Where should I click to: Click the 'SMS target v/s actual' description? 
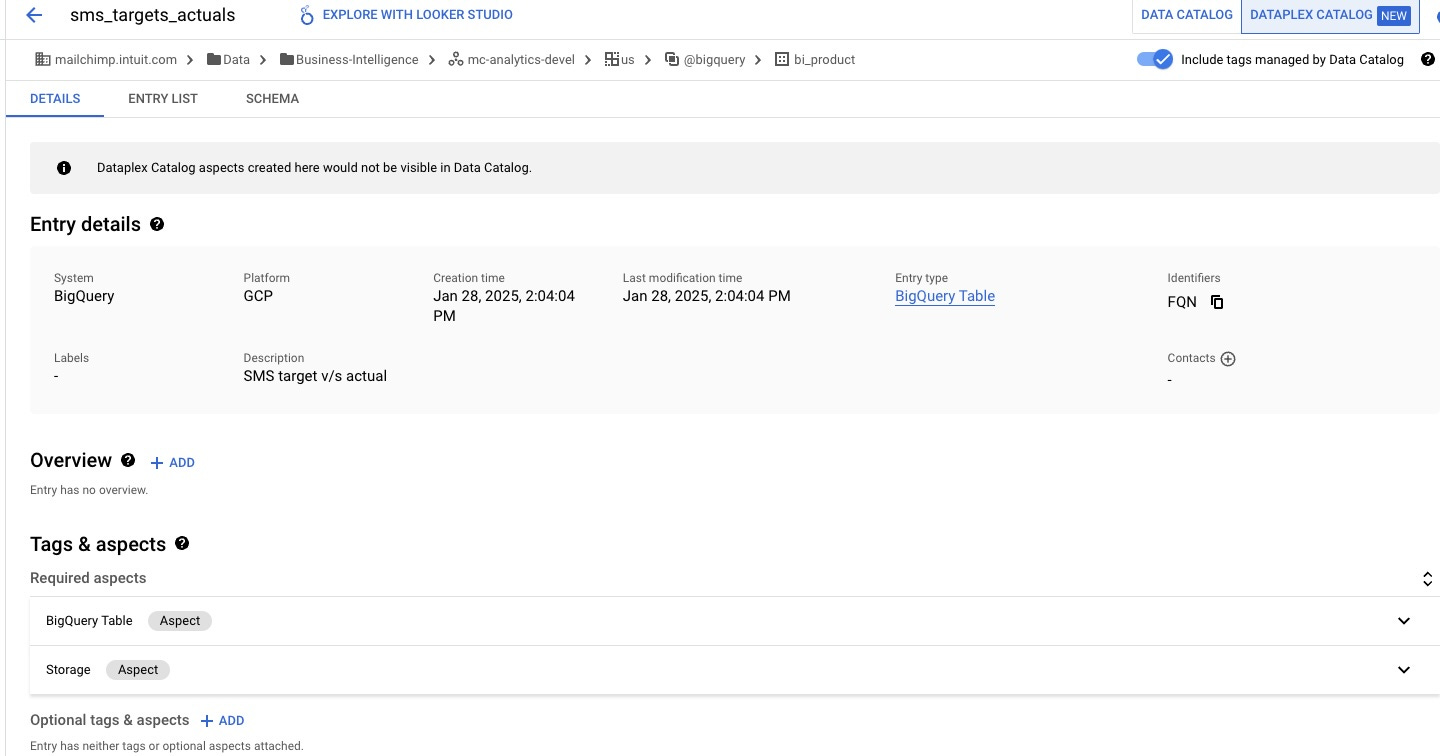315,376
